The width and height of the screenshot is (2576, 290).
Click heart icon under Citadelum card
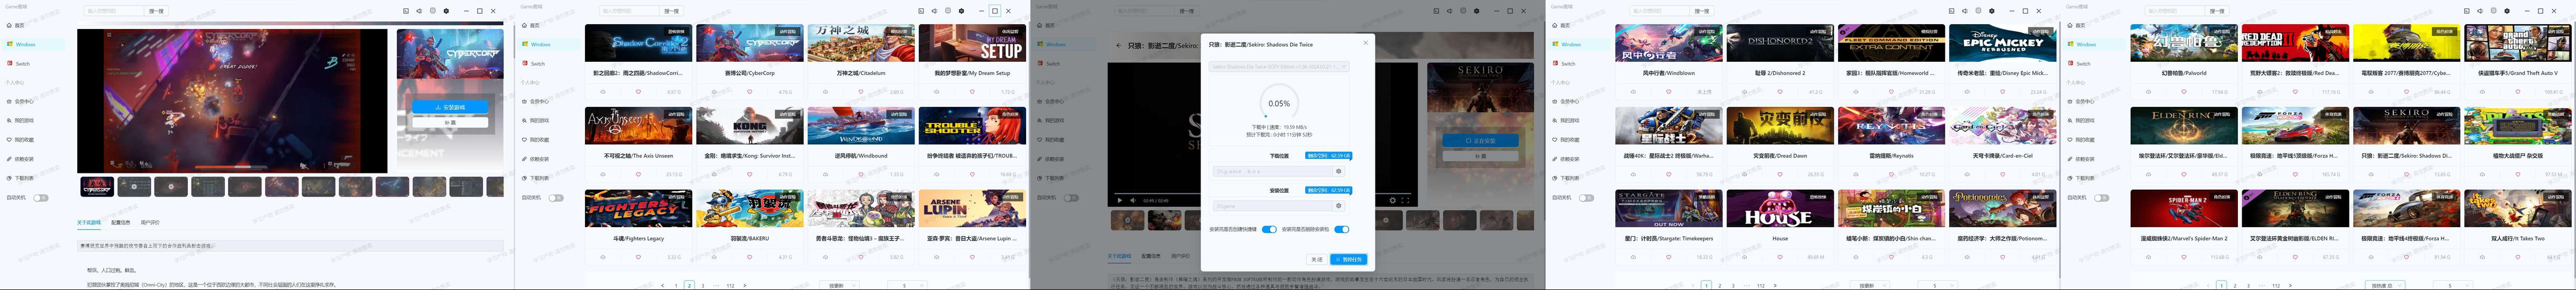tap(861, 92)
